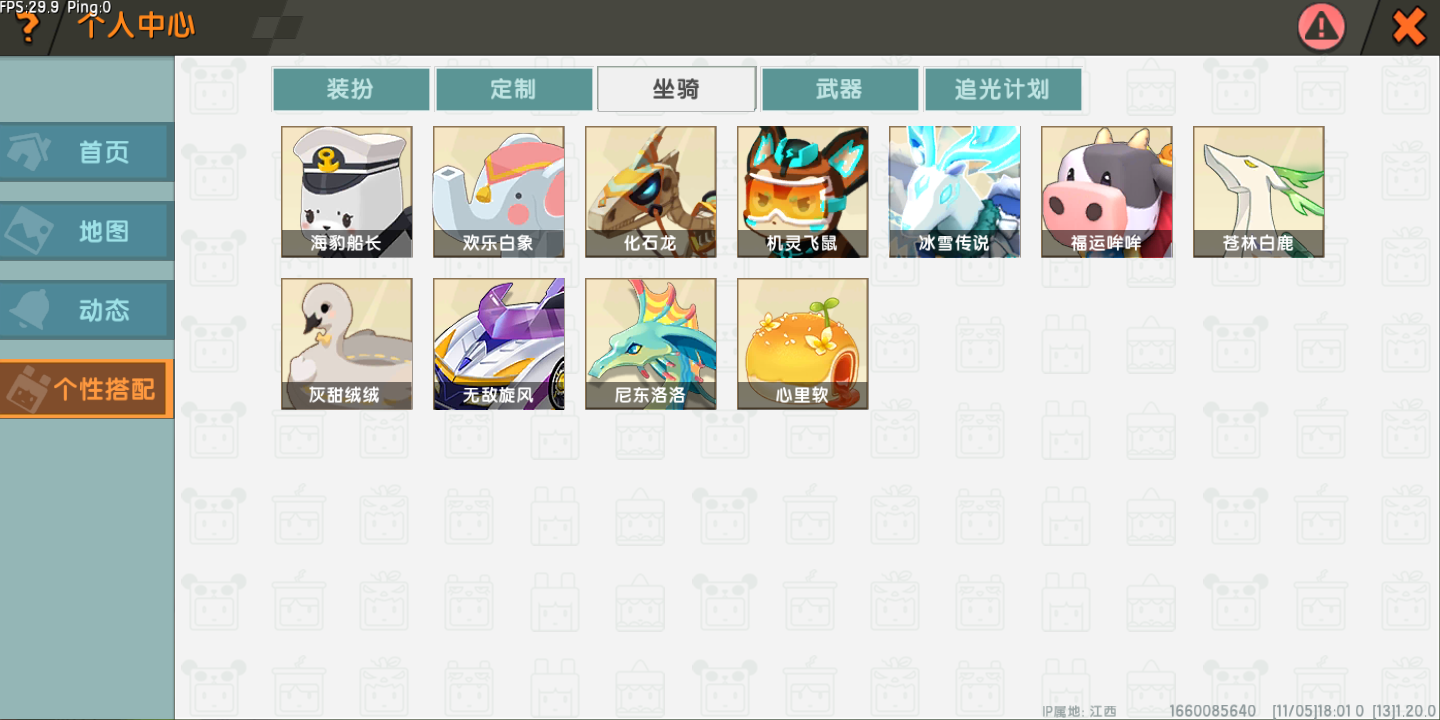
Task: Choose the 冰雪传说 mount
Action: pyautogui.click(x=955, y=192)
